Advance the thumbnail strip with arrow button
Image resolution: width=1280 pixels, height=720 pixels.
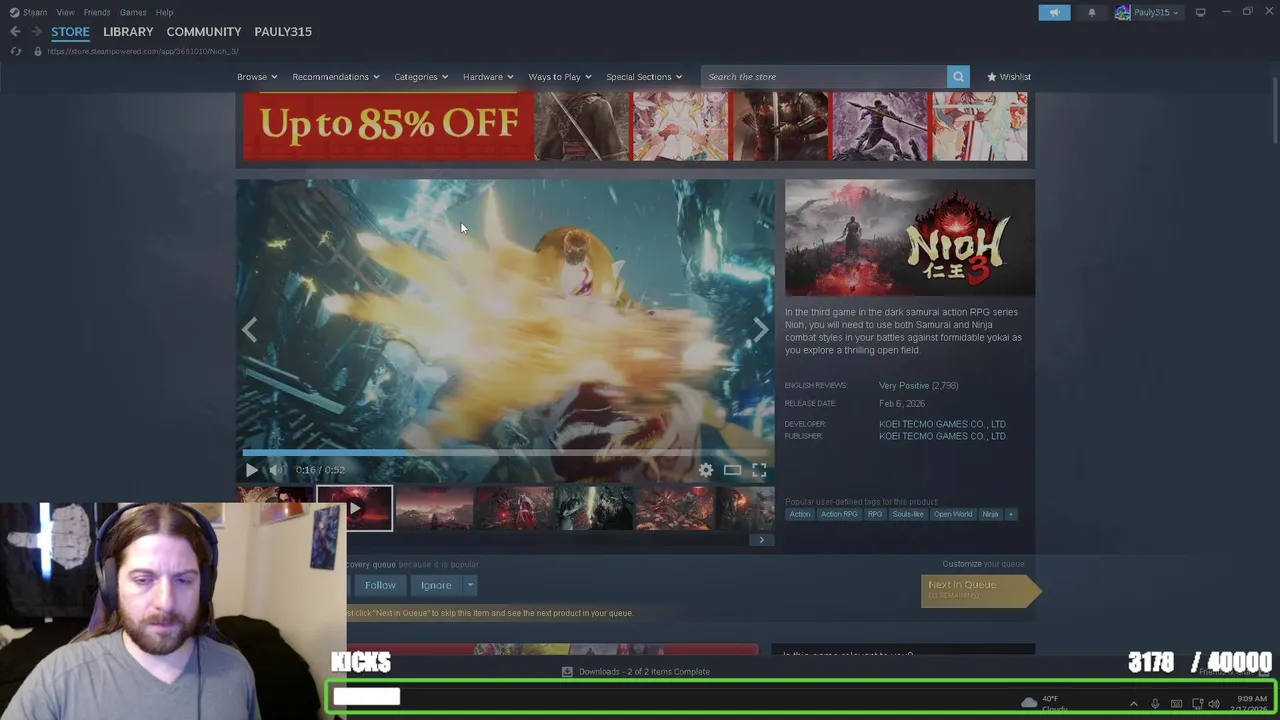[x=761, y=540]
